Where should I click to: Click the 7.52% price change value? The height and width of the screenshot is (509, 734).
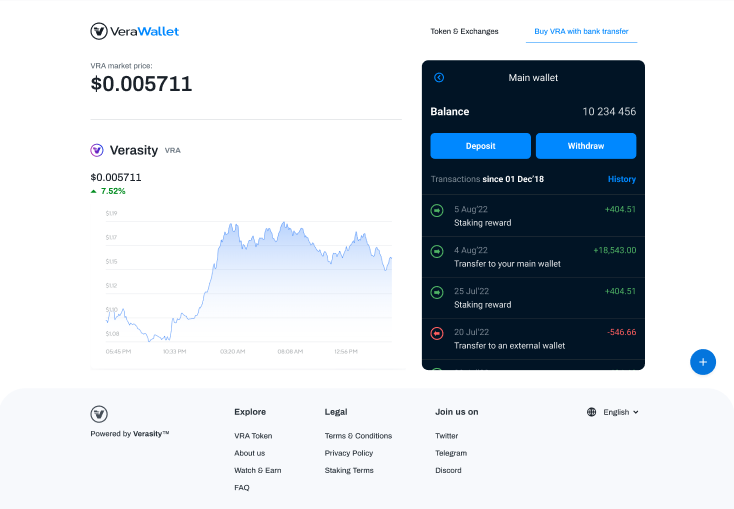(x=113, y=191)
